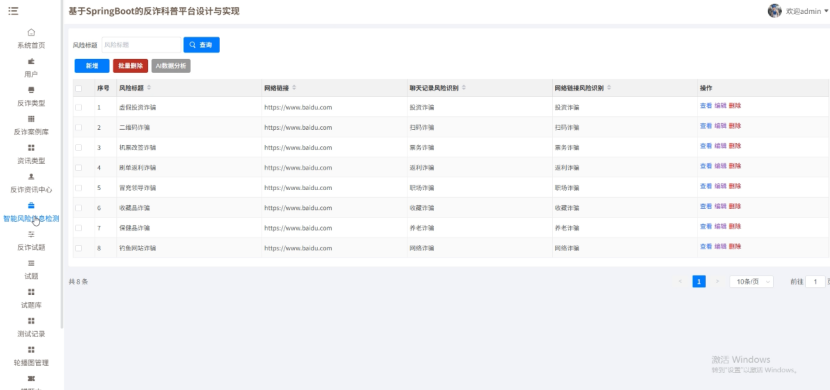The image size is (830, 390).
Task: Open the 欢迎admin user dropdown
Action: (x=807, y=11)
